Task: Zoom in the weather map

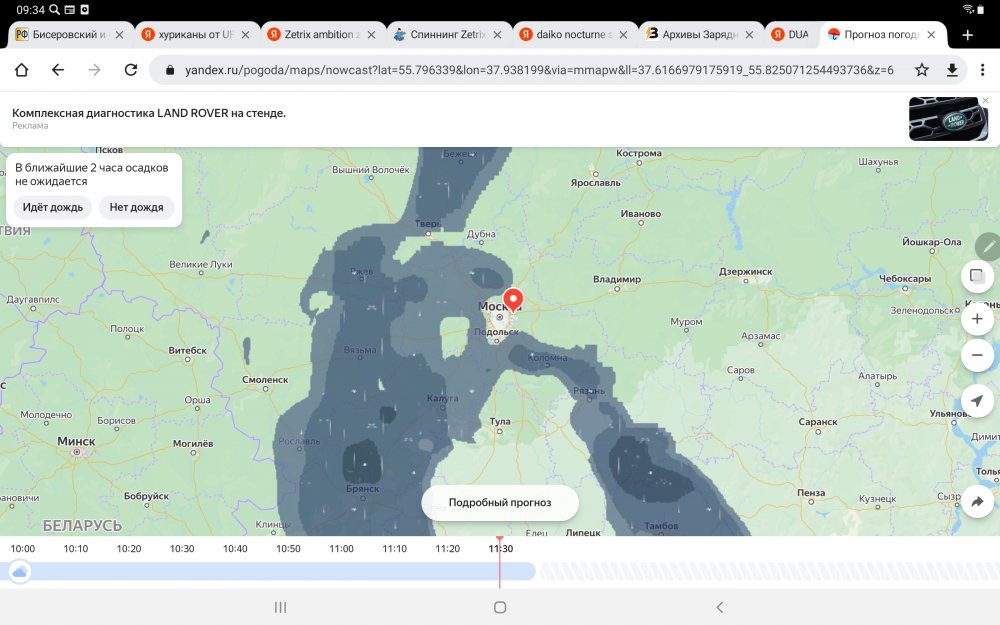Action: tap(977, 321)
